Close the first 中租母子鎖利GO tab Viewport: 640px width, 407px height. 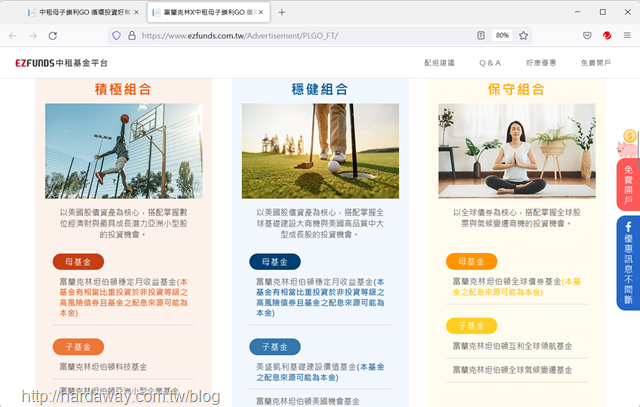(136, 12)
